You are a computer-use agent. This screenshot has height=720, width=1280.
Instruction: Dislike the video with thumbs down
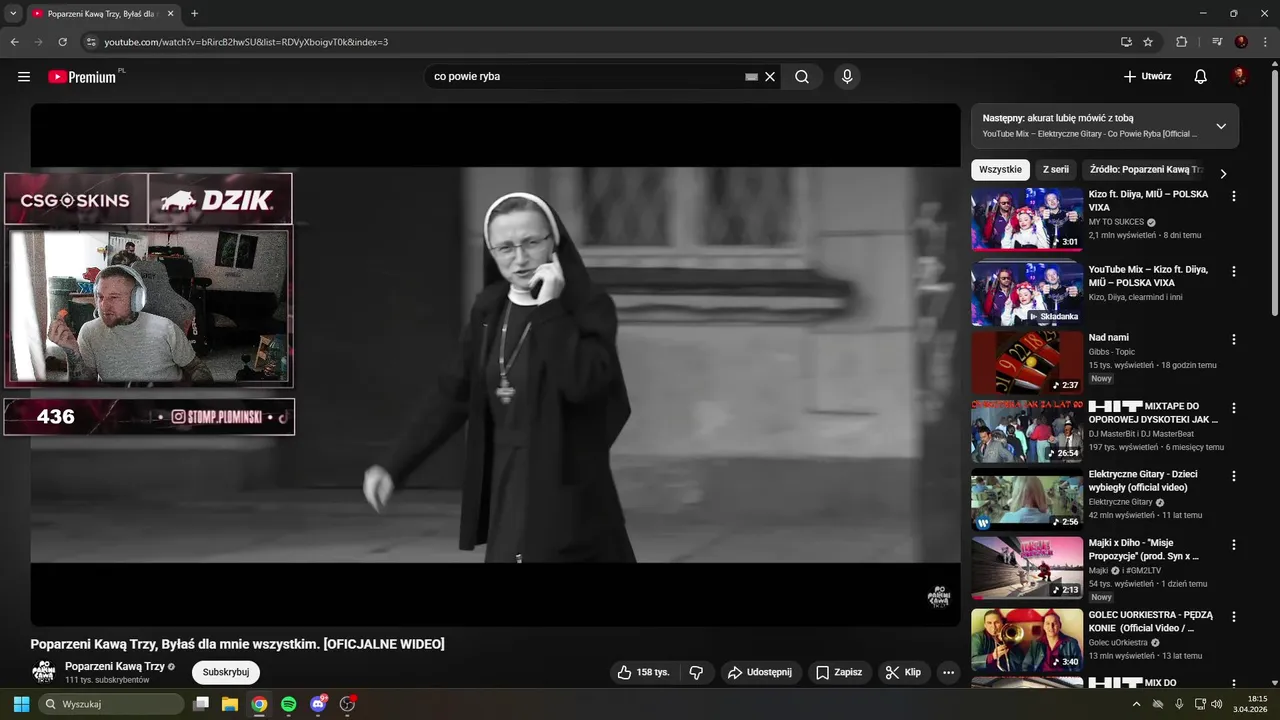697,672
